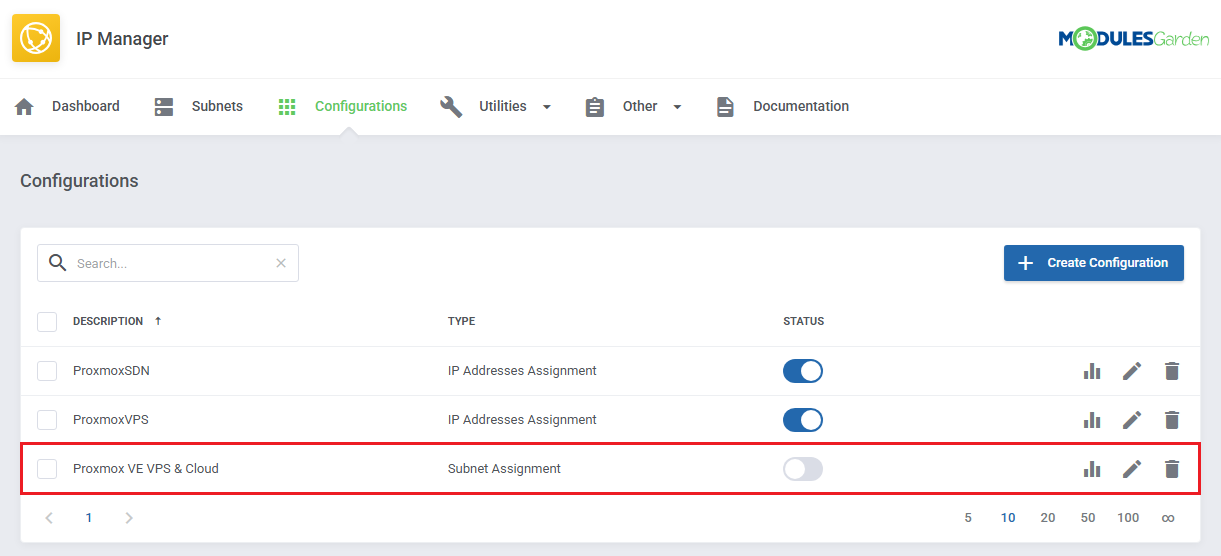Delete the Proxmox VE VPS & Cloud configuration
Screen dimensions: 1221x556
click(x=1172, y=469)
